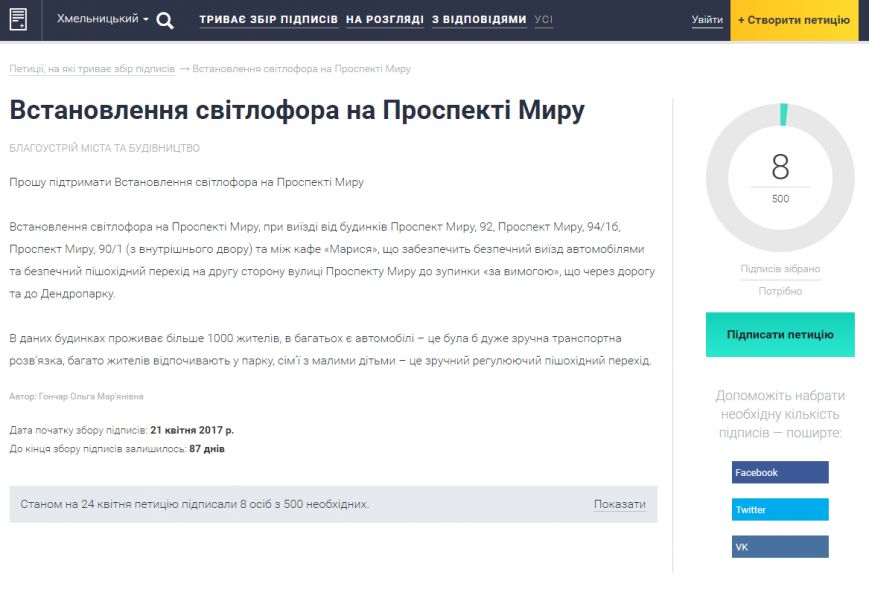
Task: Click the author name Гончар Ольга Мар'янівна
Action: (91, 397)
